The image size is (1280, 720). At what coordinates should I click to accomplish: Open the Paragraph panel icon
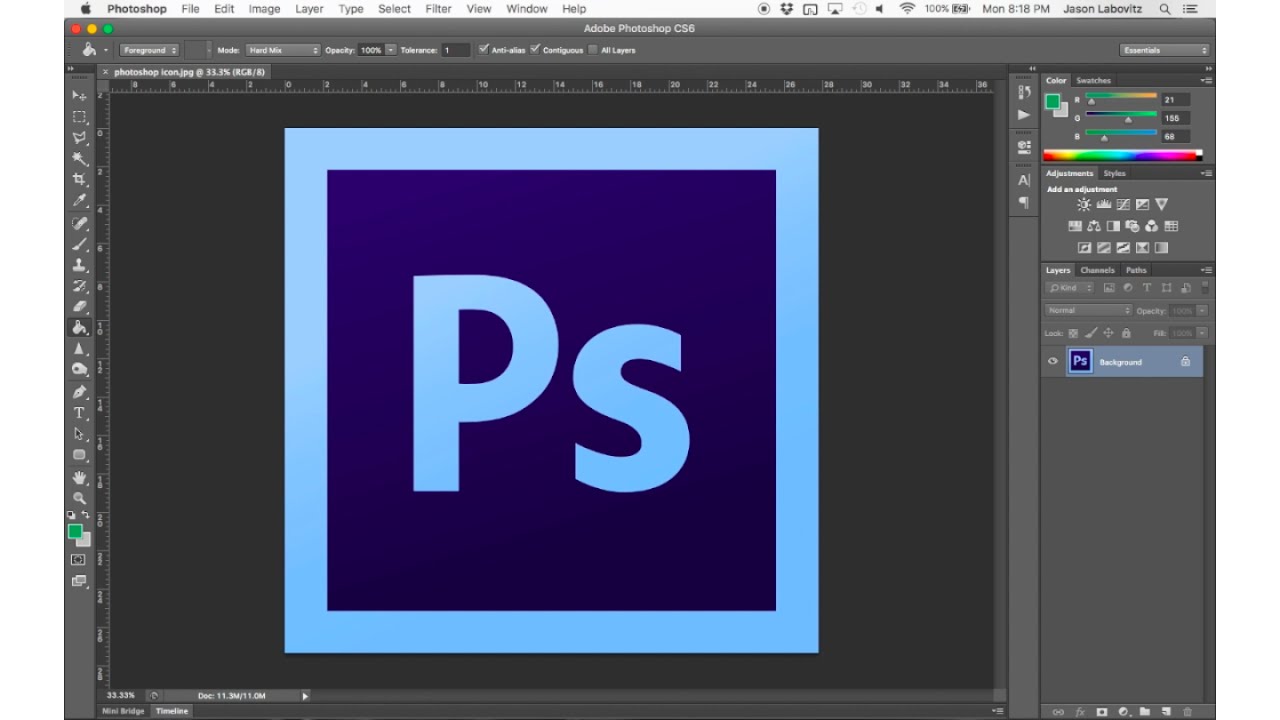coord(1024,202)
